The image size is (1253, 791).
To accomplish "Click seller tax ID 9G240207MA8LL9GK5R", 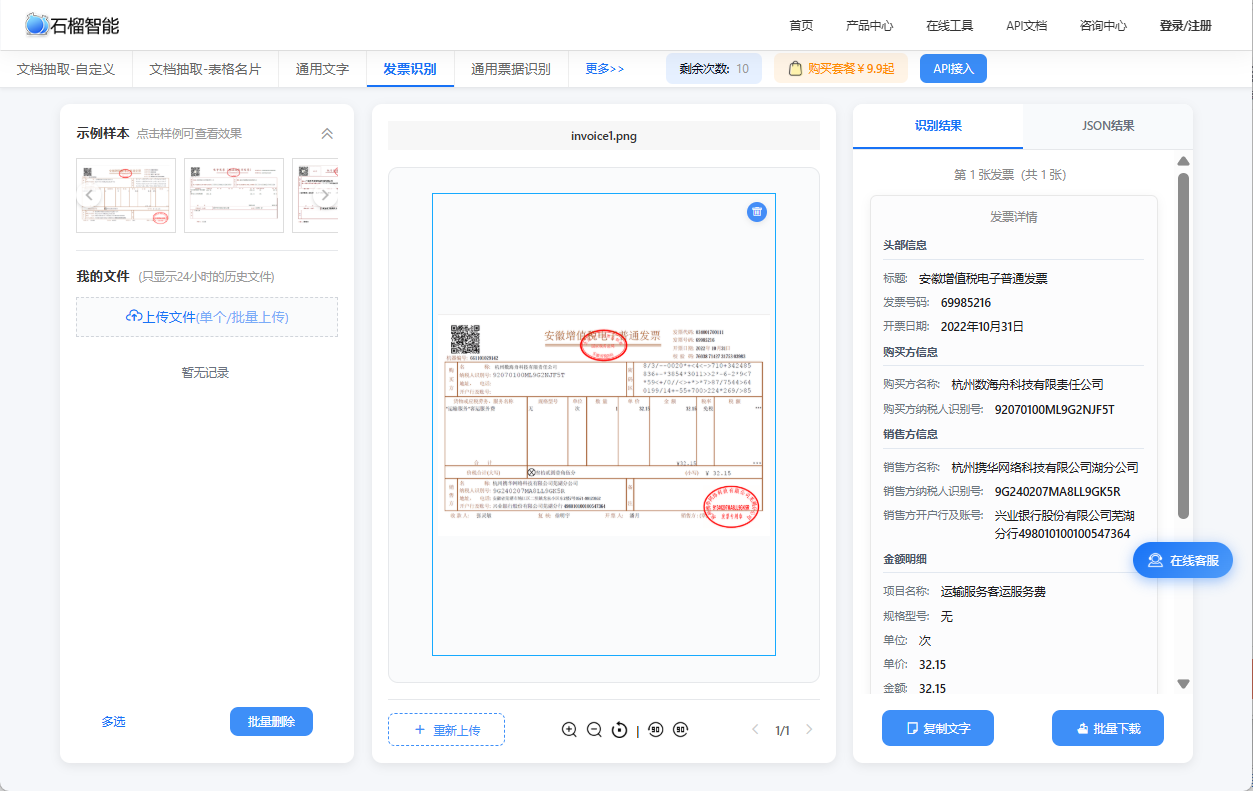I will [1057, 491].
